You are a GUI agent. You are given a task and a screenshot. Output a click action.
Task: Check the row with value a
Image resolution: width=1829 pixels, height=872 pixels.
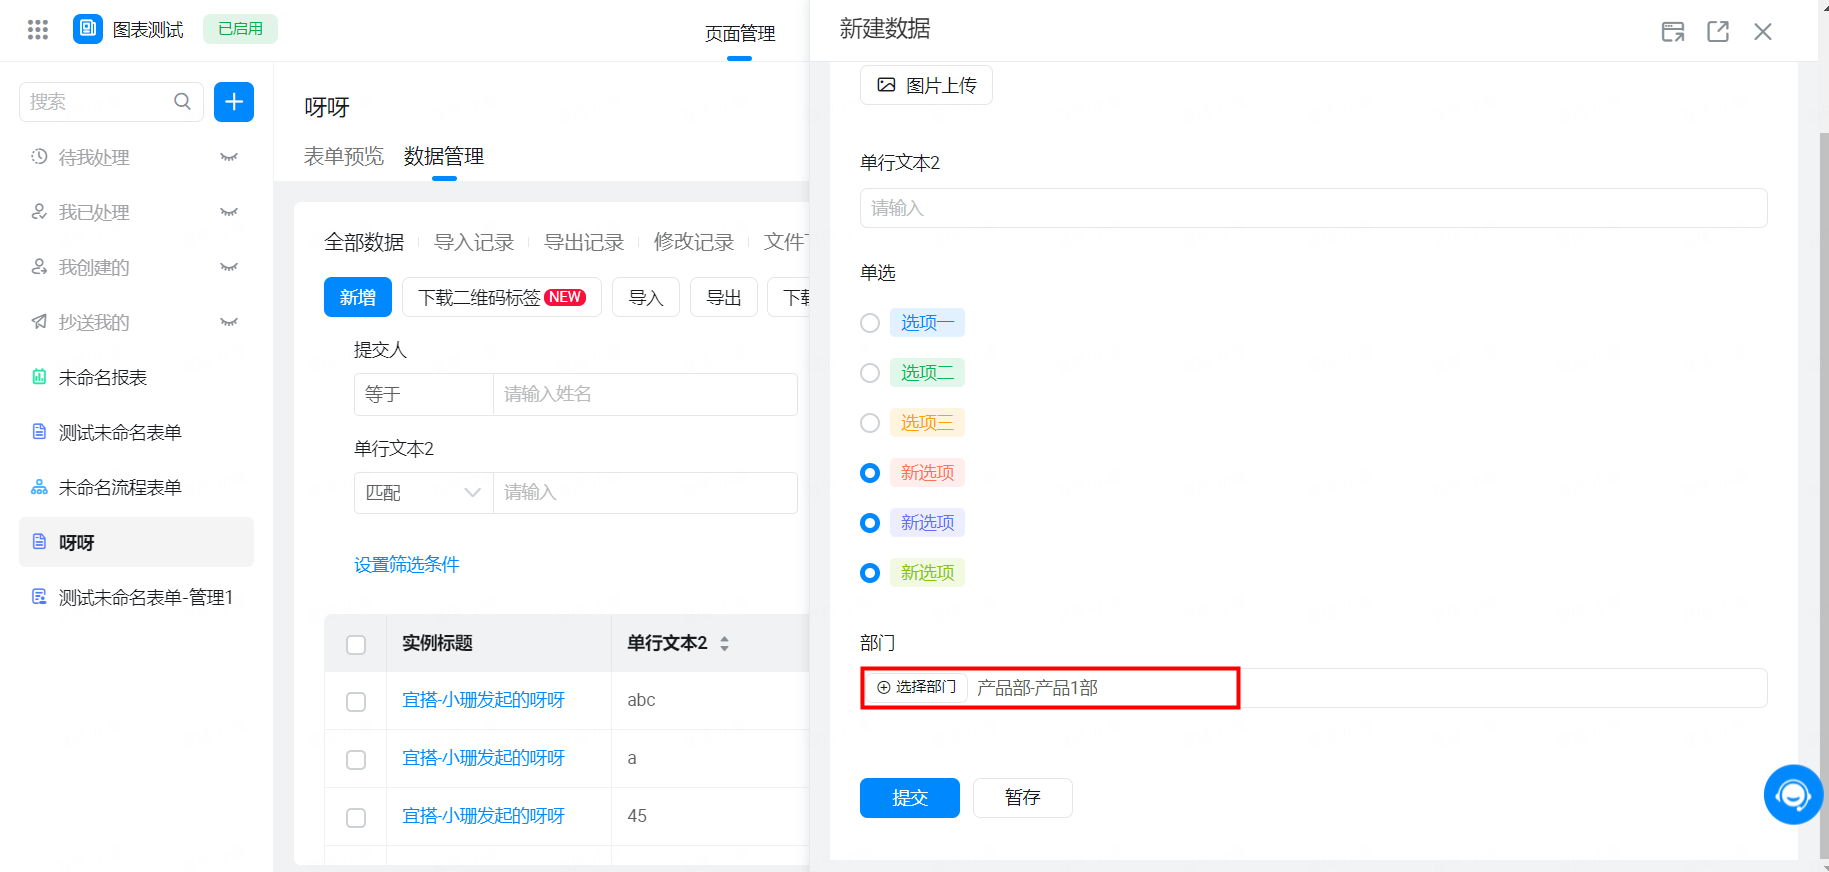tap(356, 760)
